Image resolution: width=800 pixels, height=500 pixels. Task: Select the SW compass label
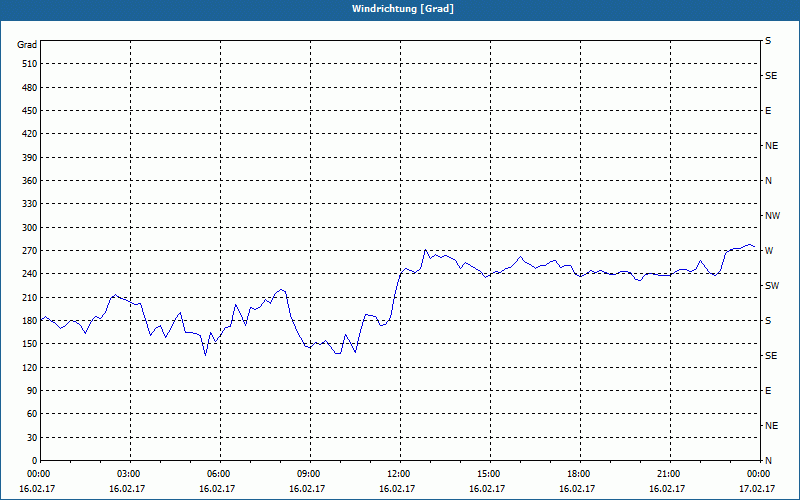tap(772, 286)
